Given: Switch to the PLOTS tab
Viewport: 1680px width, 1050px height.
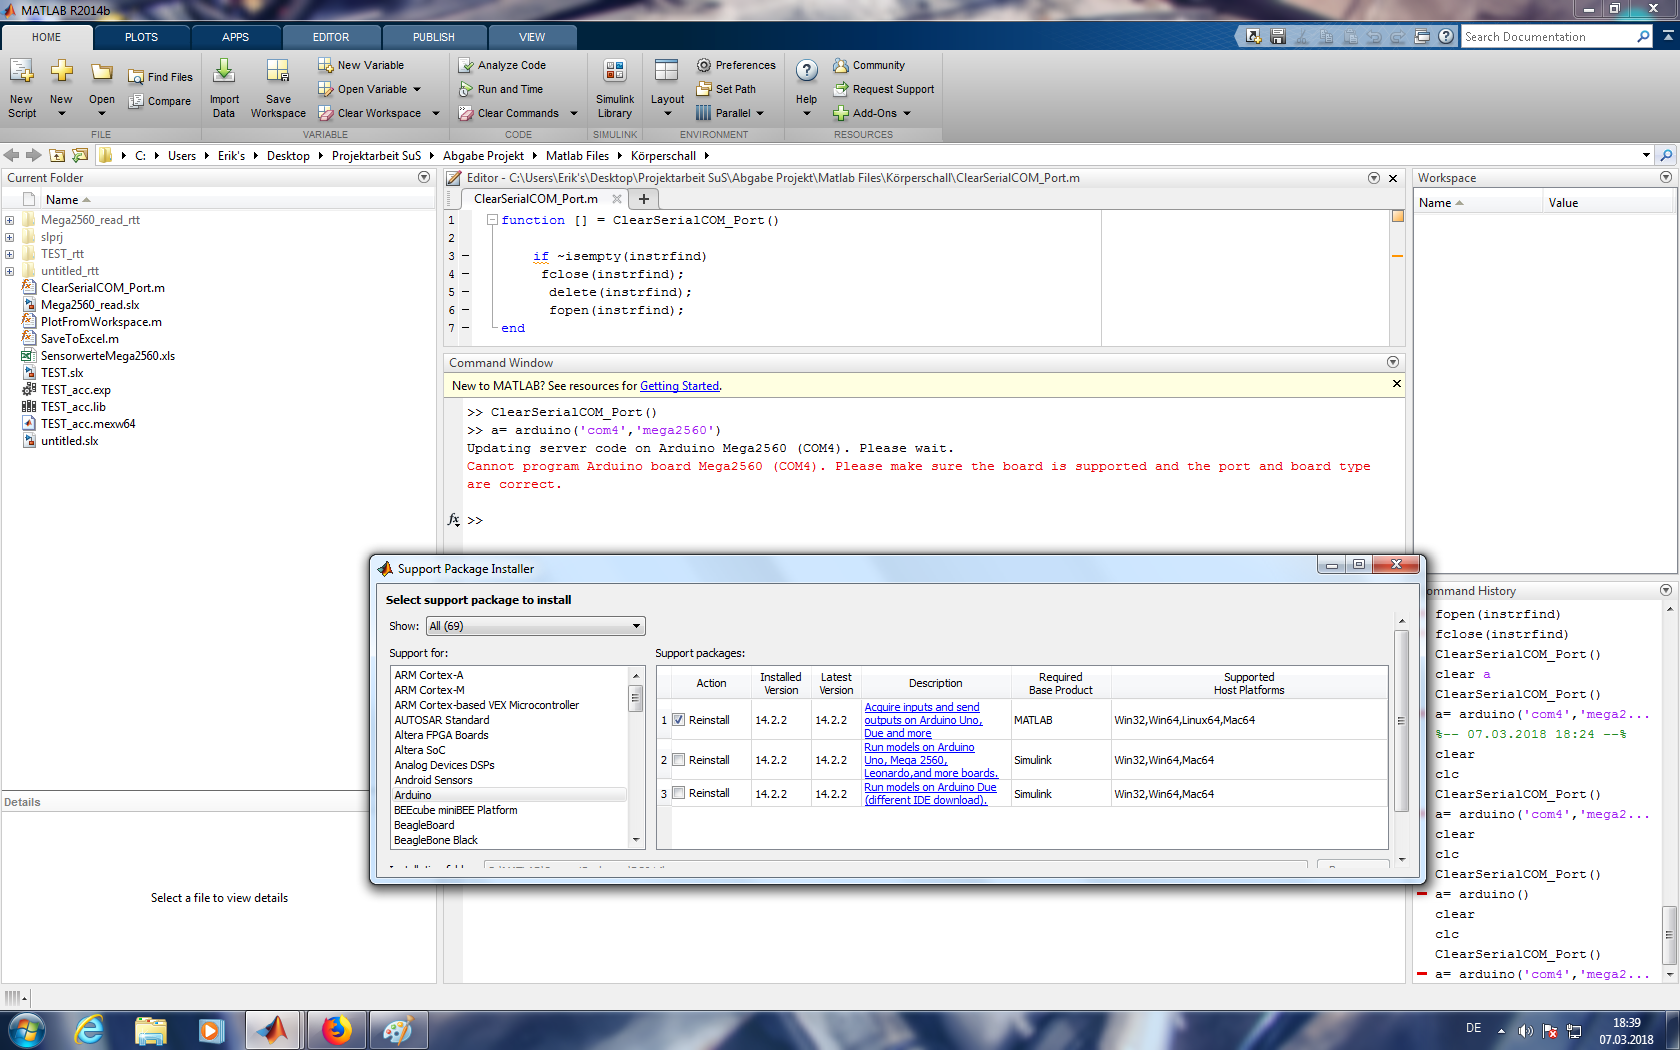Looking at the screenshot, I should pyautogui.click(x=141, y=37).
